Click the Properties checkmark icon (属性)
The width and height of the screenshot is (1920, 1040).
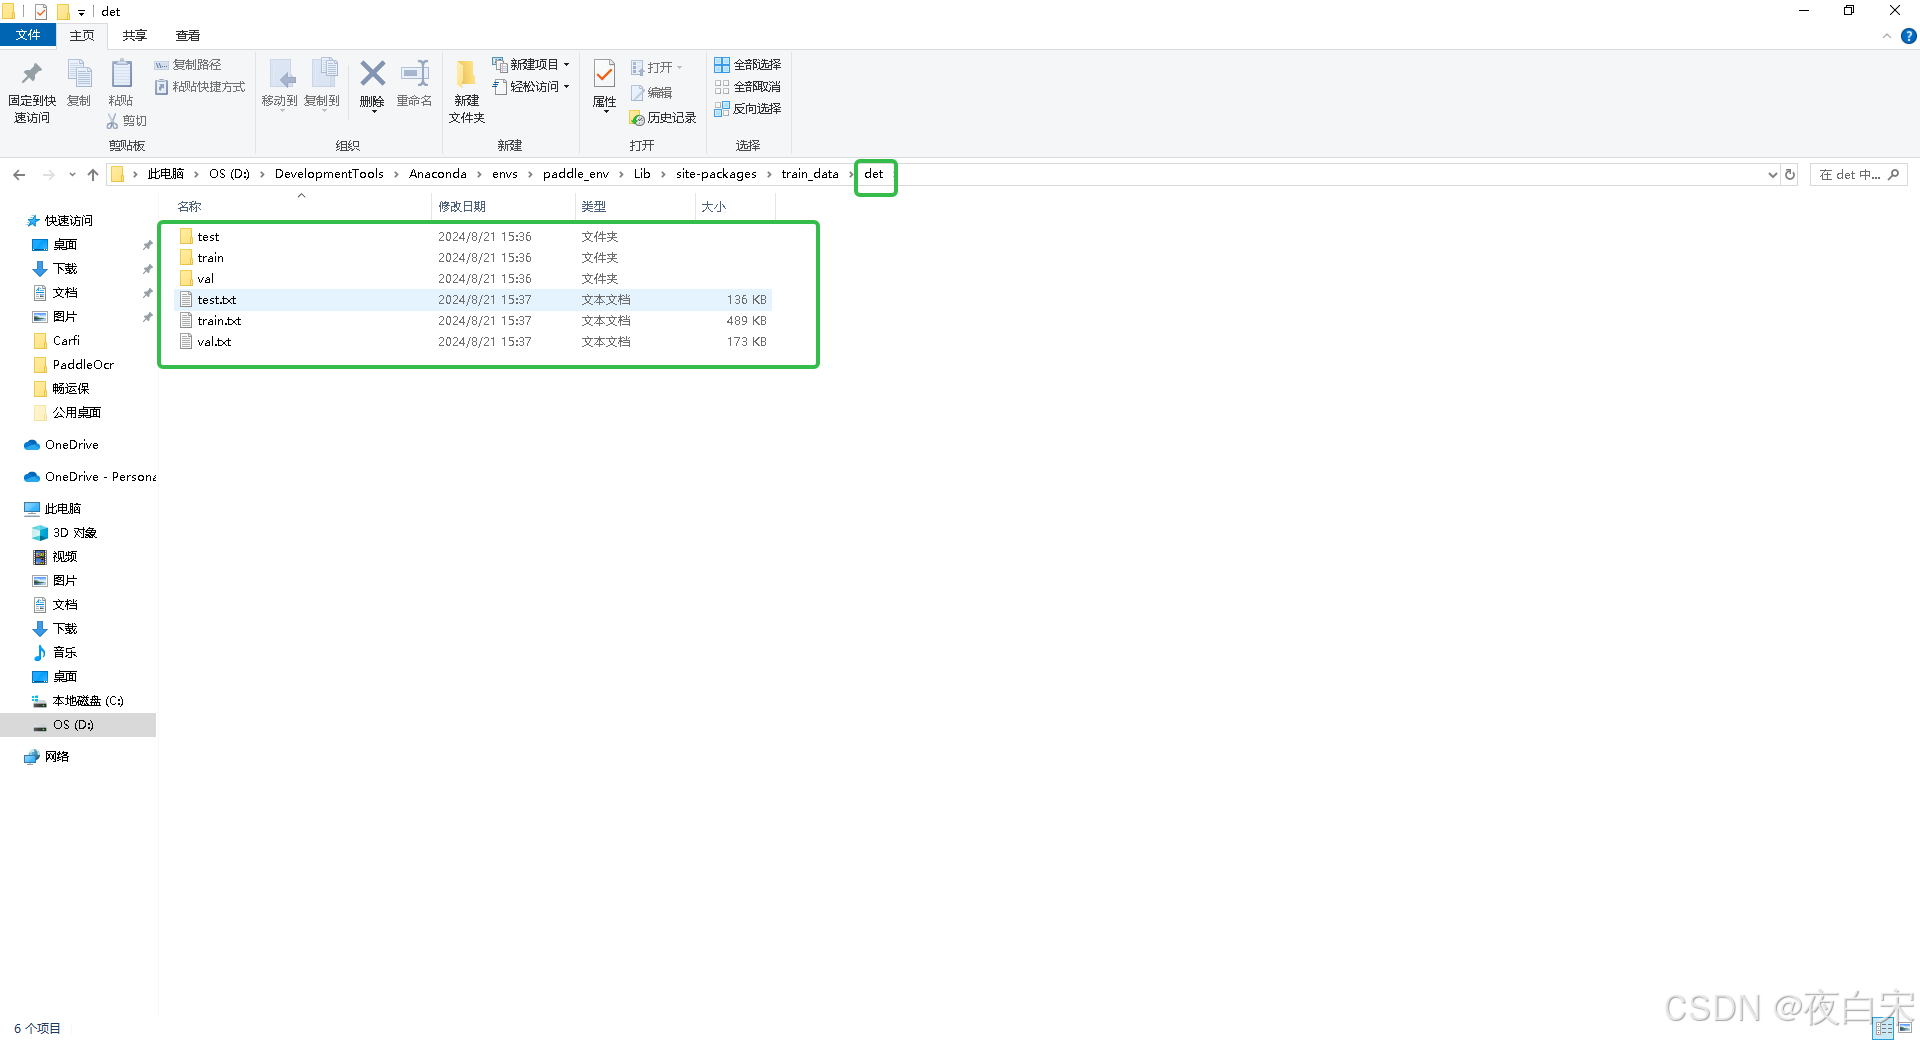pyautogui.click(x=604, y=74)
